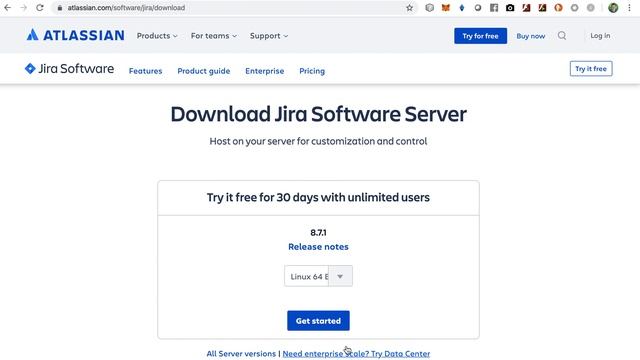The height and width of the screenshot is (360, 640).
Task: Click the 'Try it free for 30 days' heading
Action: pyautogui.click(x=318, y=198)
